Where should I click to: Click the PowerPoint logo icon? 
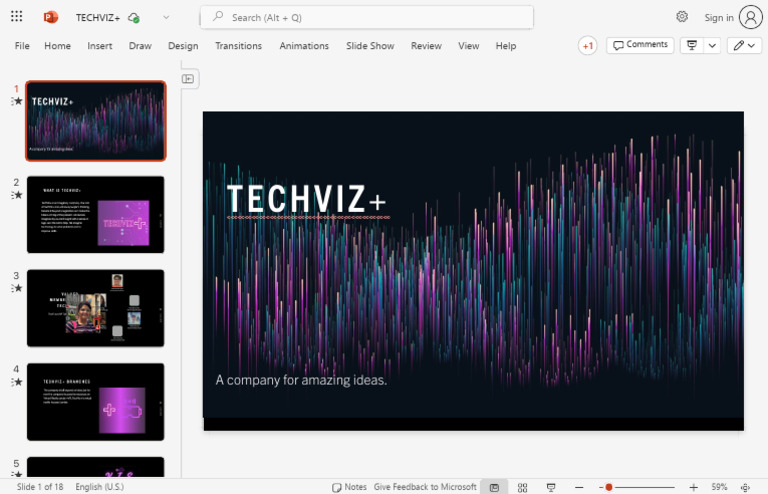tap(50, 17)
